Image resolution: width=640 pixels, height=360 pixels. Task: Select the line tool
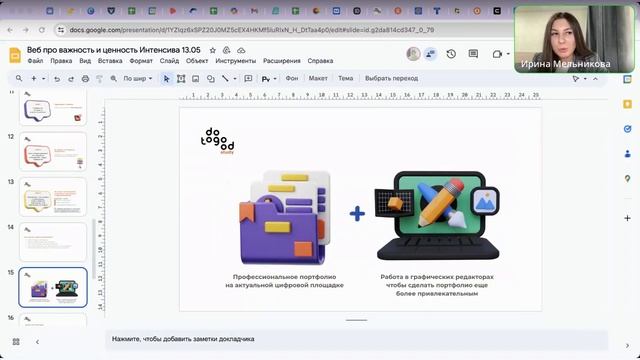tap(225, 78)
